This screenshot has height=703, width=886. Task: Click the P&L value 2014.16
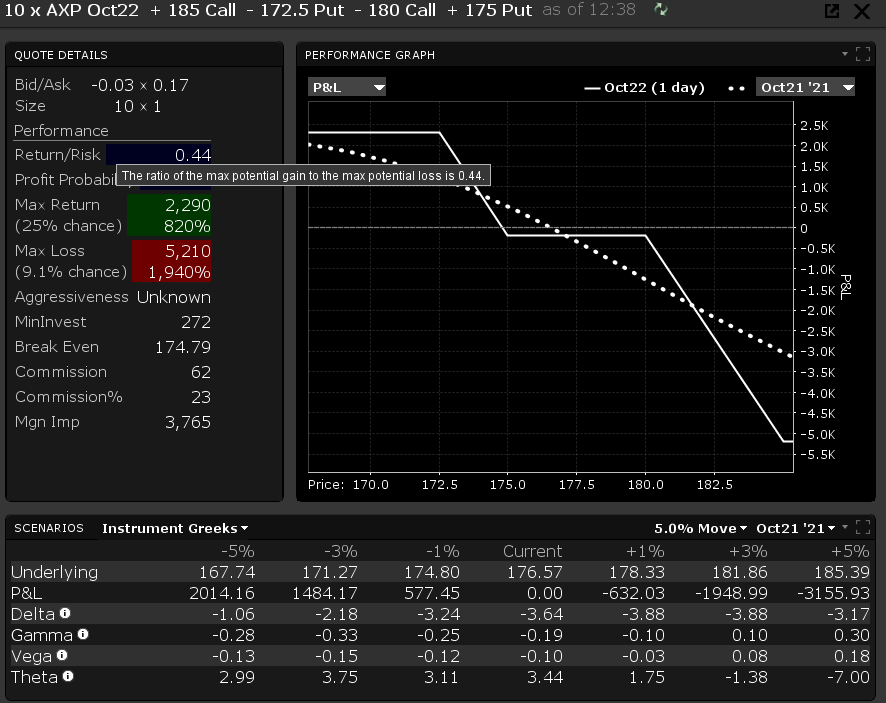click(x=222, y=593)
